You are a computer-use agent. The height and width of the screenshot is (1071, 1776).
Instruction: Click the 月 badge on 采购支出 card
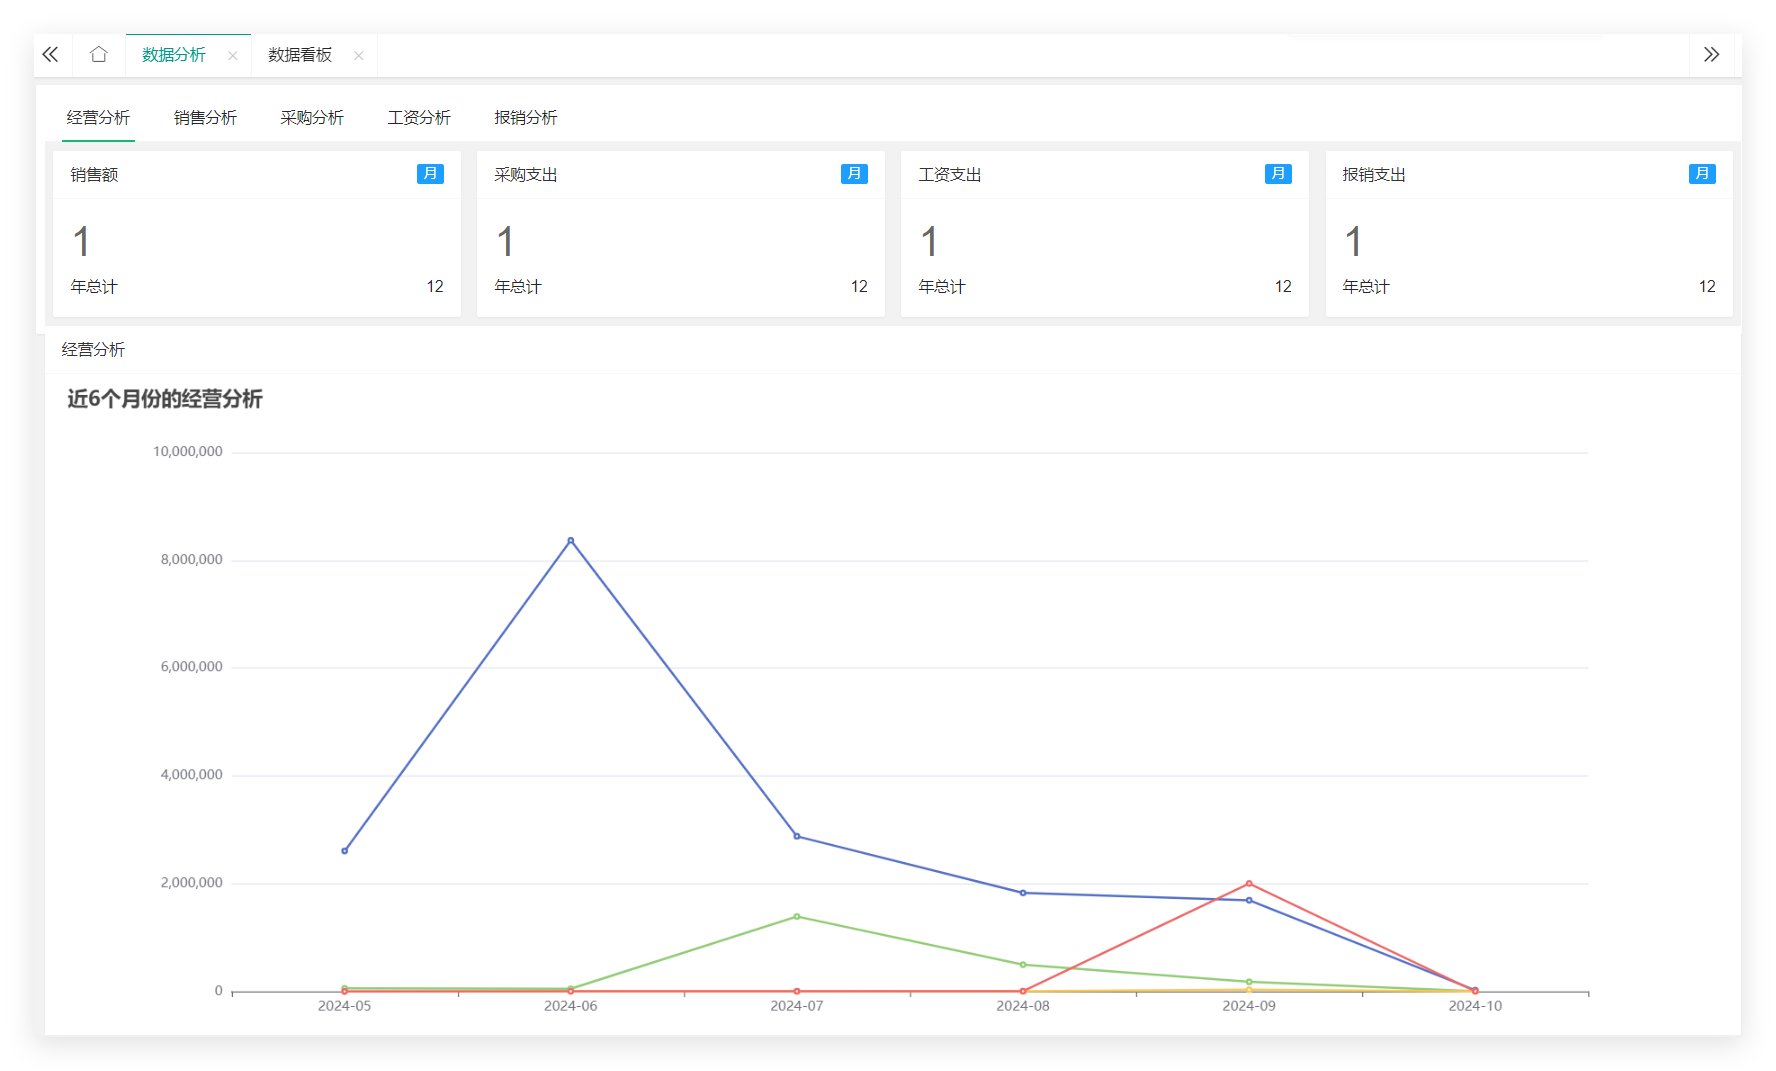coord(854,174)
